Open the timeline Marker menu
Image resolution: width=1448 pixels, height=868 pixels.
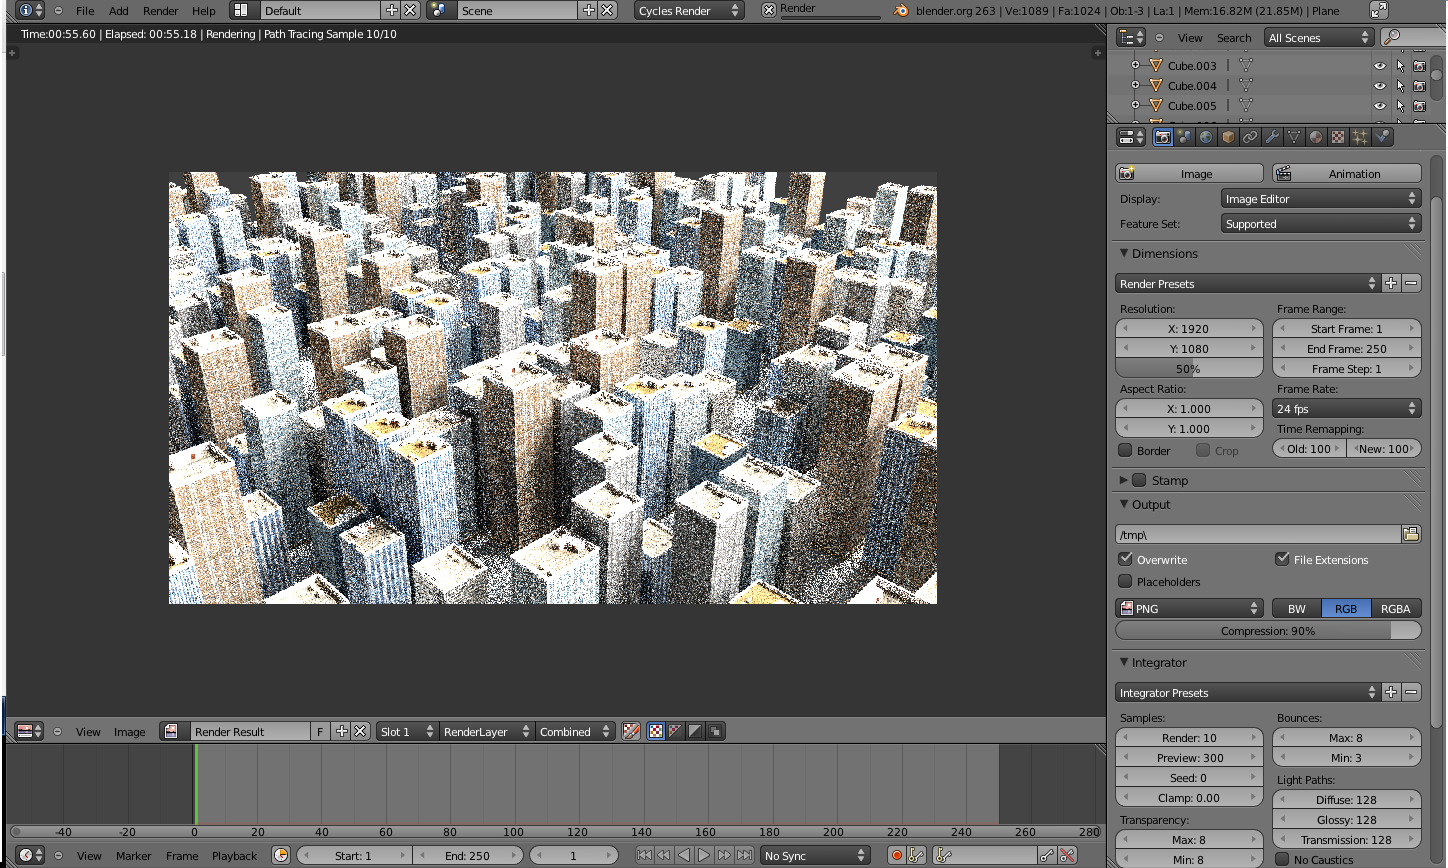(x=133, y=856)
